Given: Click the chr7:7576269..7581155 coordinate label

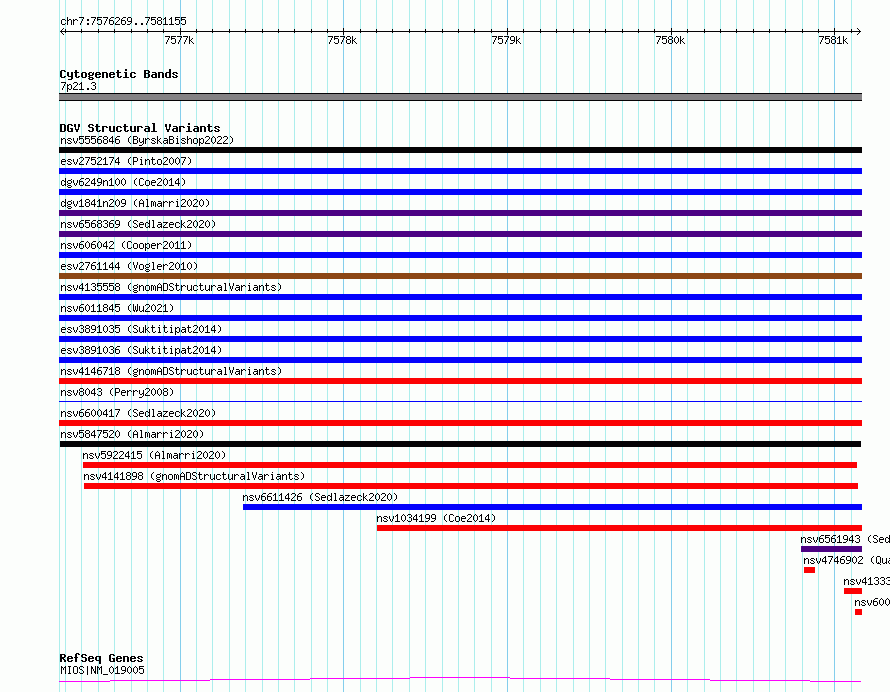Looking at the screenshot, I should pos(123,22).
